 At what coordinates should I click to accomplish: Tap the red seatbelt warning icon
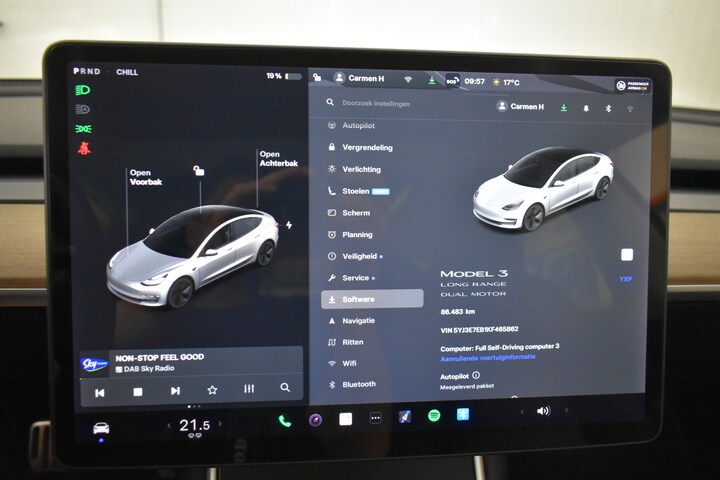(84, 148)
